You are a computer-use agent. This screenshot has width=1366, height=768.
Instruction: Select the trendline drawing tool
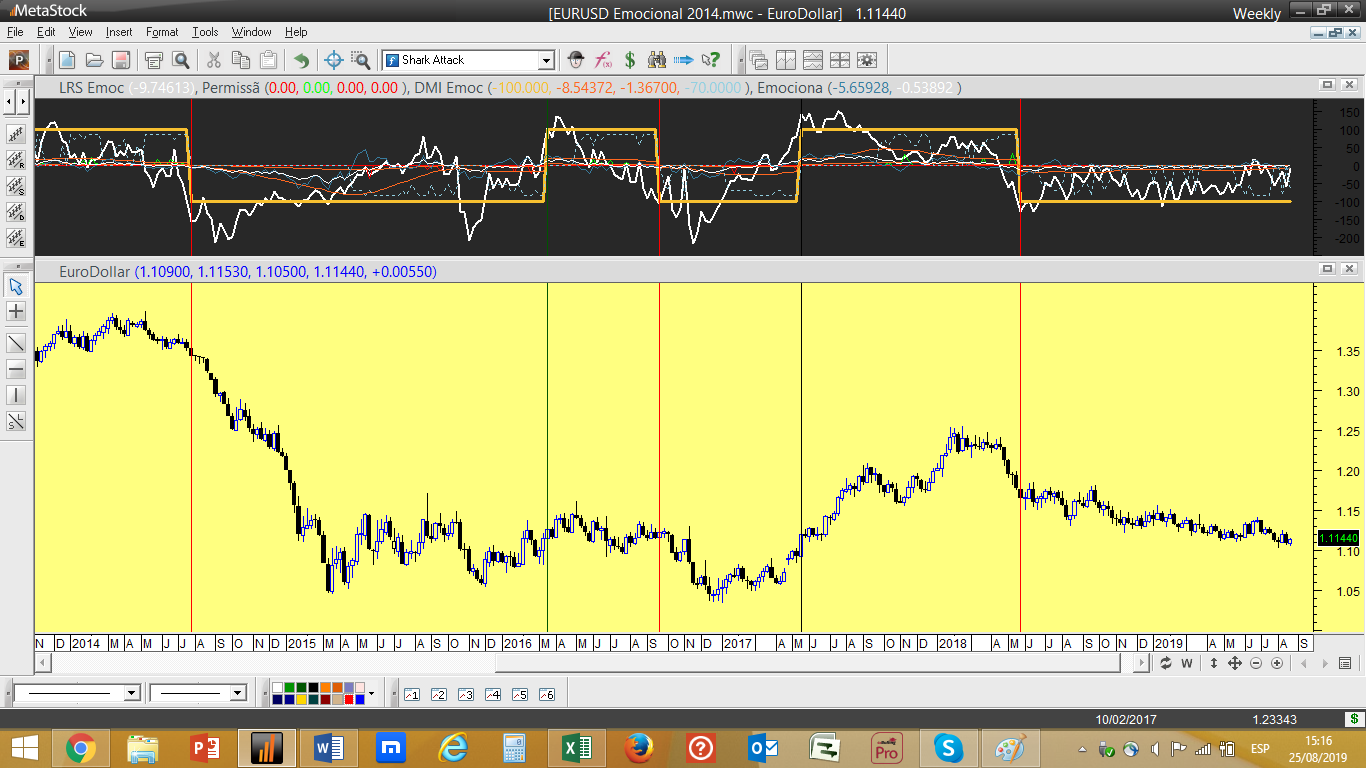pyautogui.click(x=16, y=342)
